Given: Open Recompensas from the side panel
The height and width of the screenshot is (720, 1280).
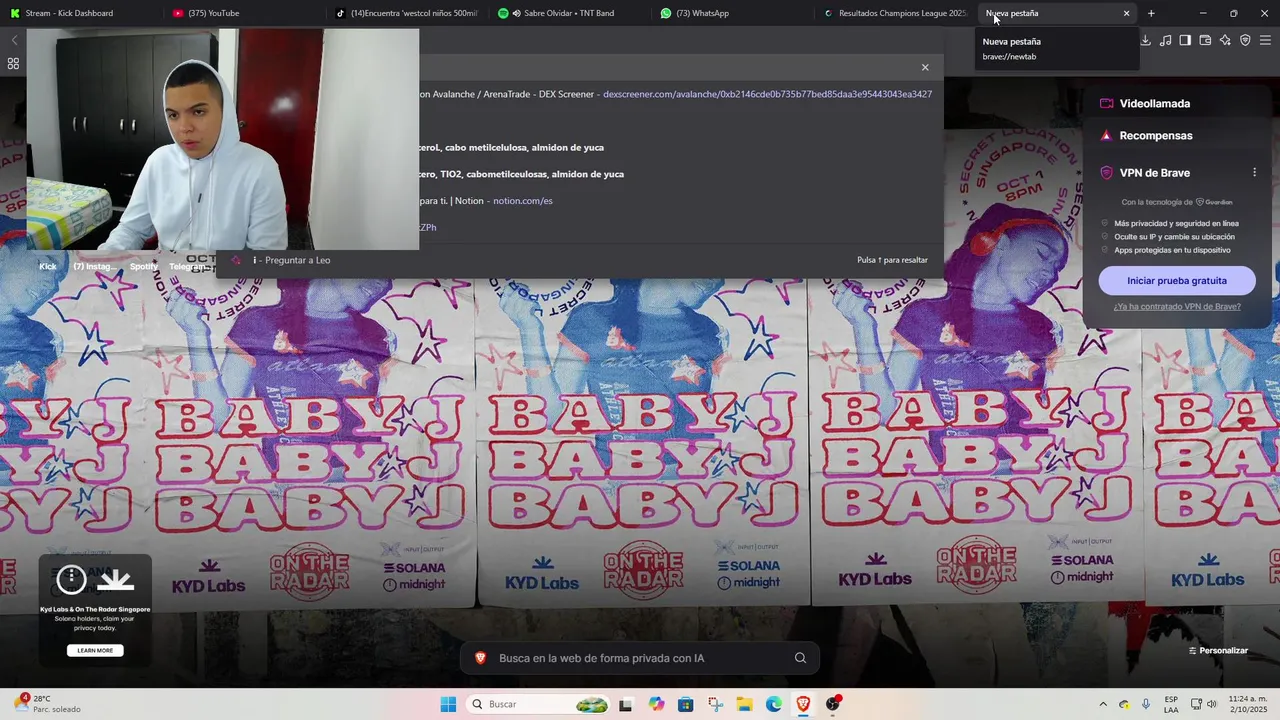Looking at the screenshot, I should [1155, 135].
